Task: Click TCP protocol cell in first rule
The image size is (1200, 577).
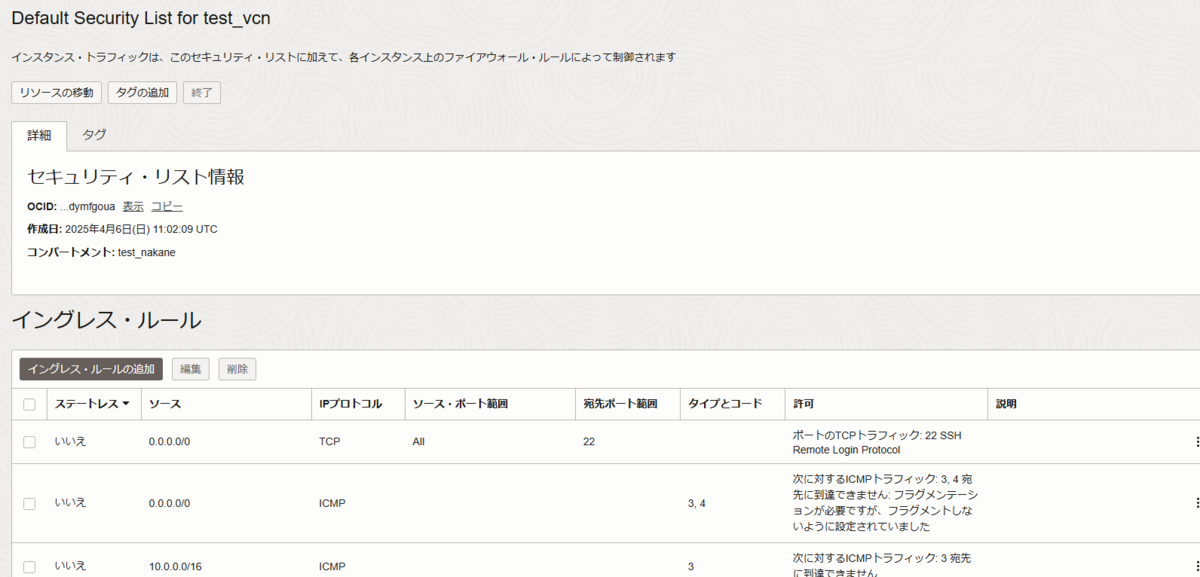Action: [x=329, y=442]
